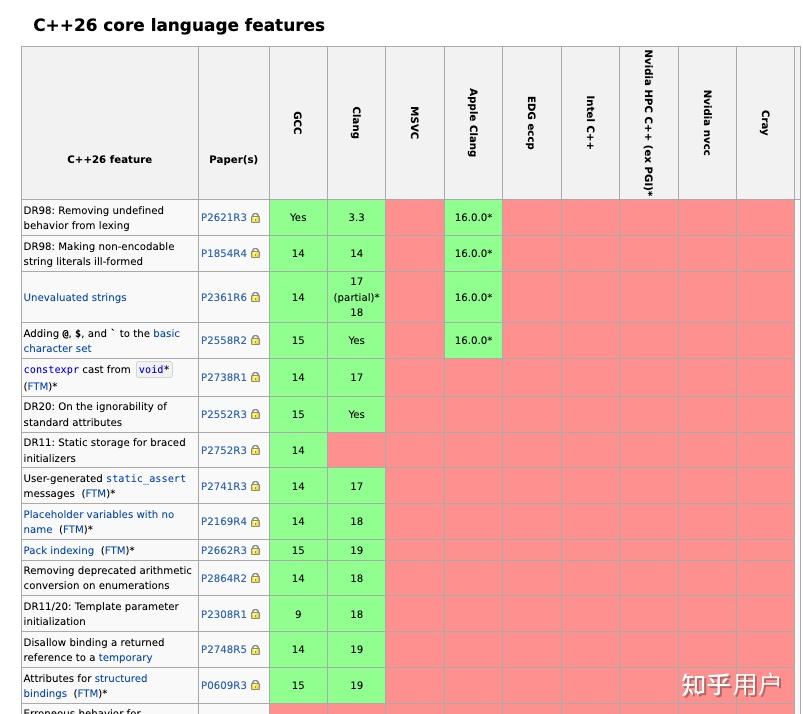Click the Nvidia HPC C++ column header
Screen dimensions: 803x714
coord(649,123)
